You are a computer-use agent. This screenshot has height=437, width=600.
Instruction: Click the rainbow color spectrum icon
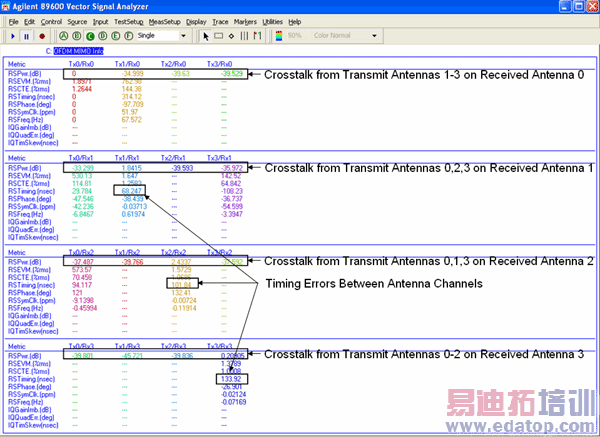(279, 36)
